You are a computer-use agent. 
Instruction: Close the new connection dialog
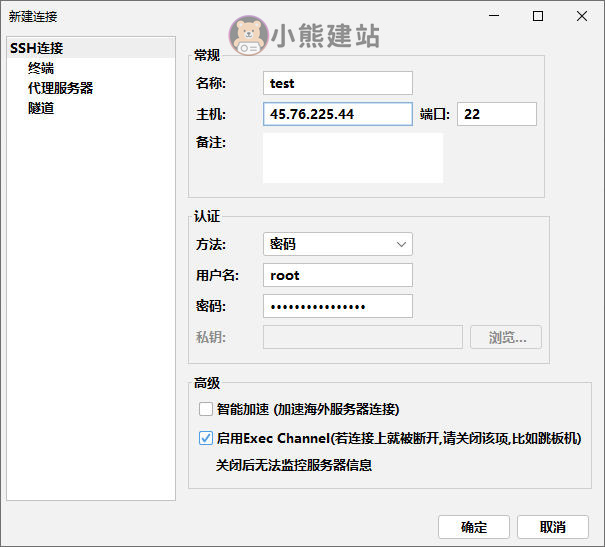582,16
